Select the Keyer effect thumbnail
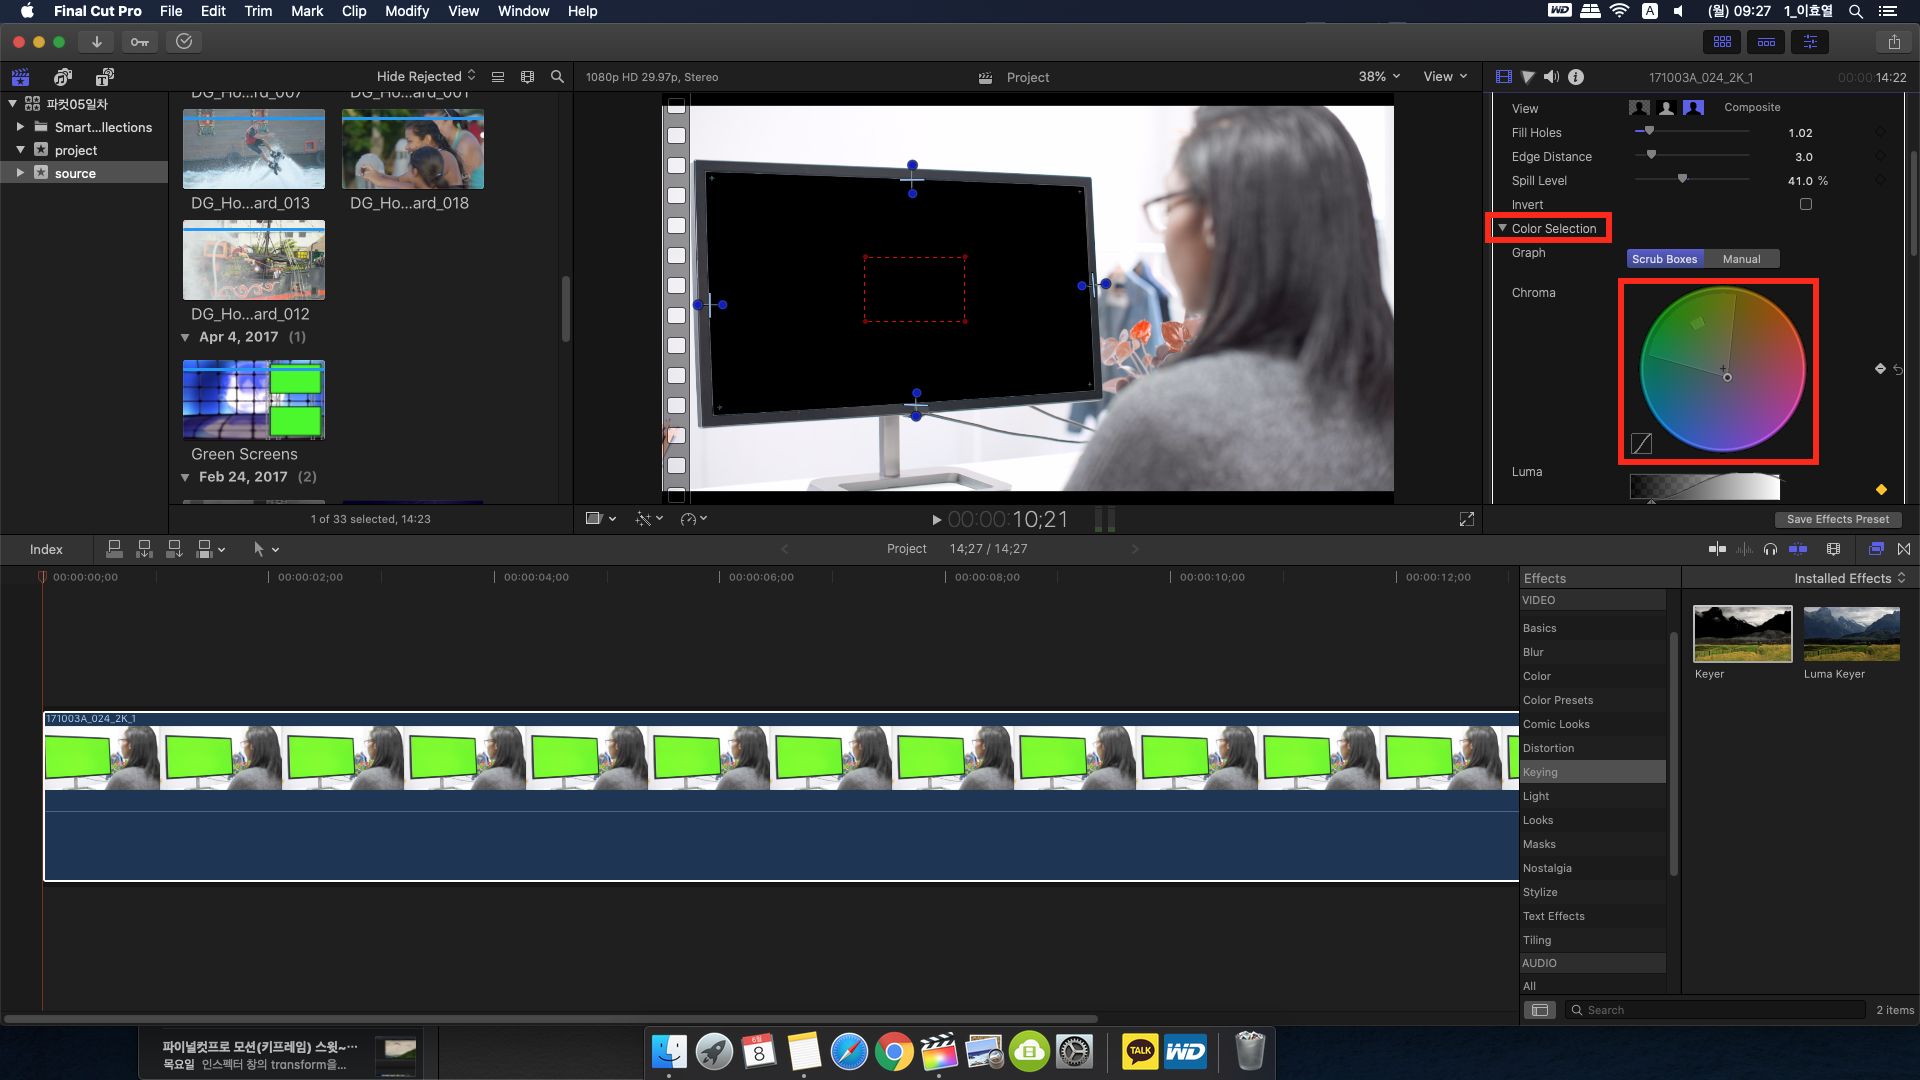The width and height of the screenshot is (1920, 1080). [1742, 633]
